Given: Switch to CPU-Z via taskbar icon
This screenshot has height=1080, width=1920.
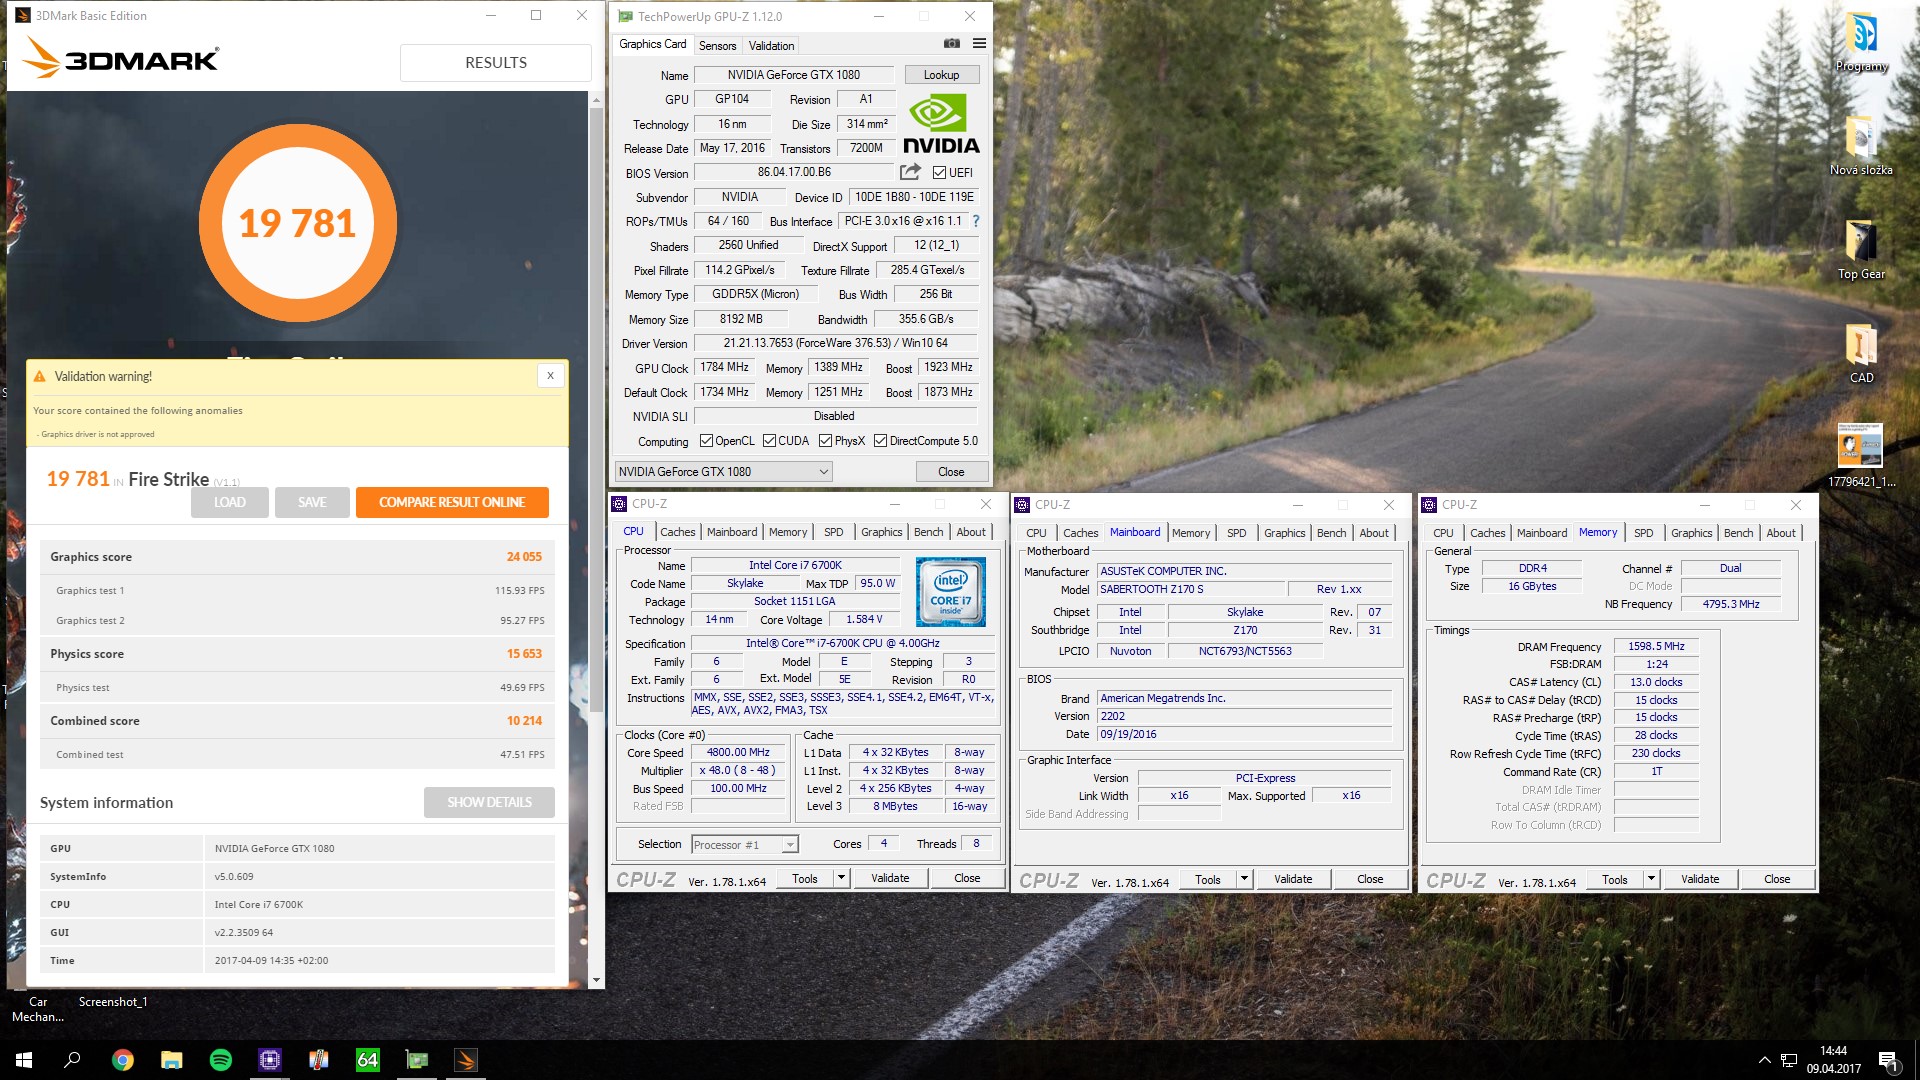Looking at the screenshot, I should point(270,1060).
